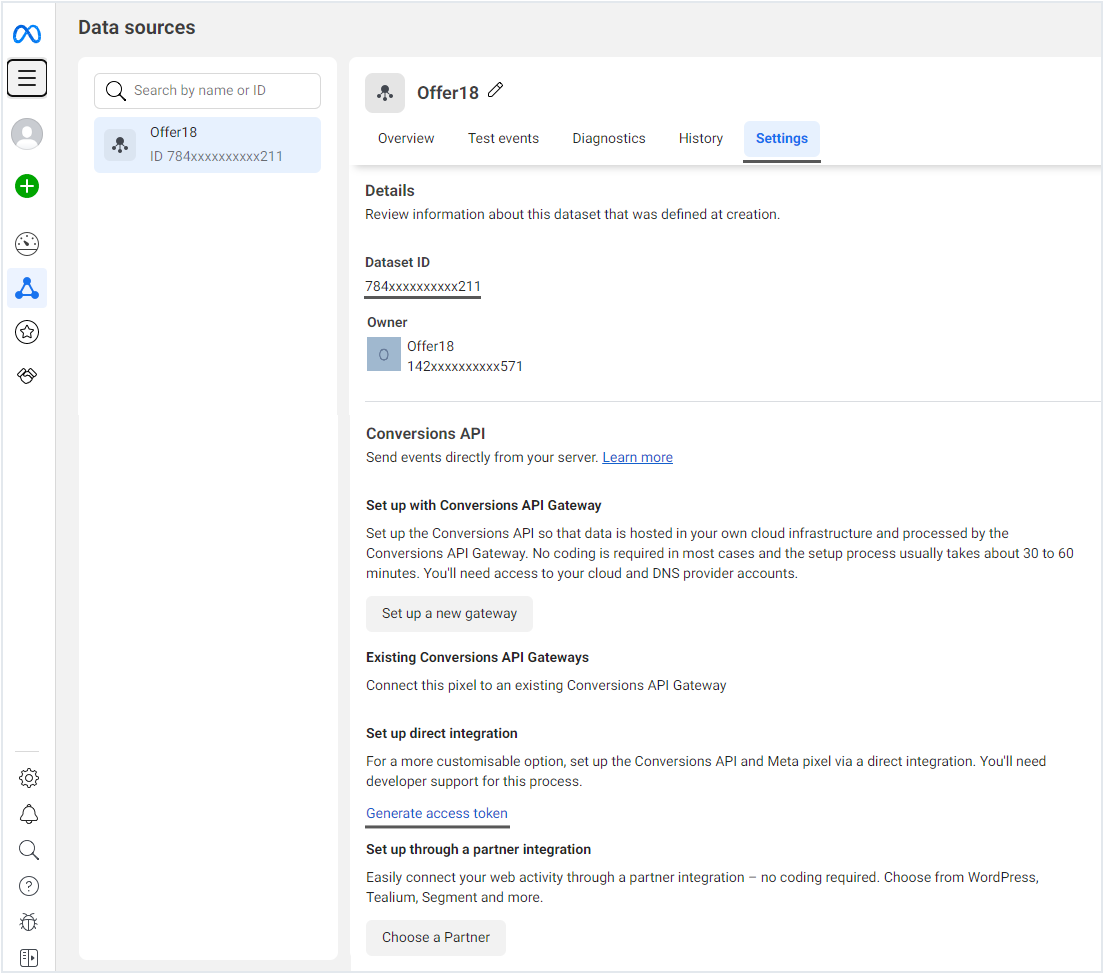Screen dimensions: 1105x975
Task: Open settings gear in sidebar
Action: coord(29,778)
